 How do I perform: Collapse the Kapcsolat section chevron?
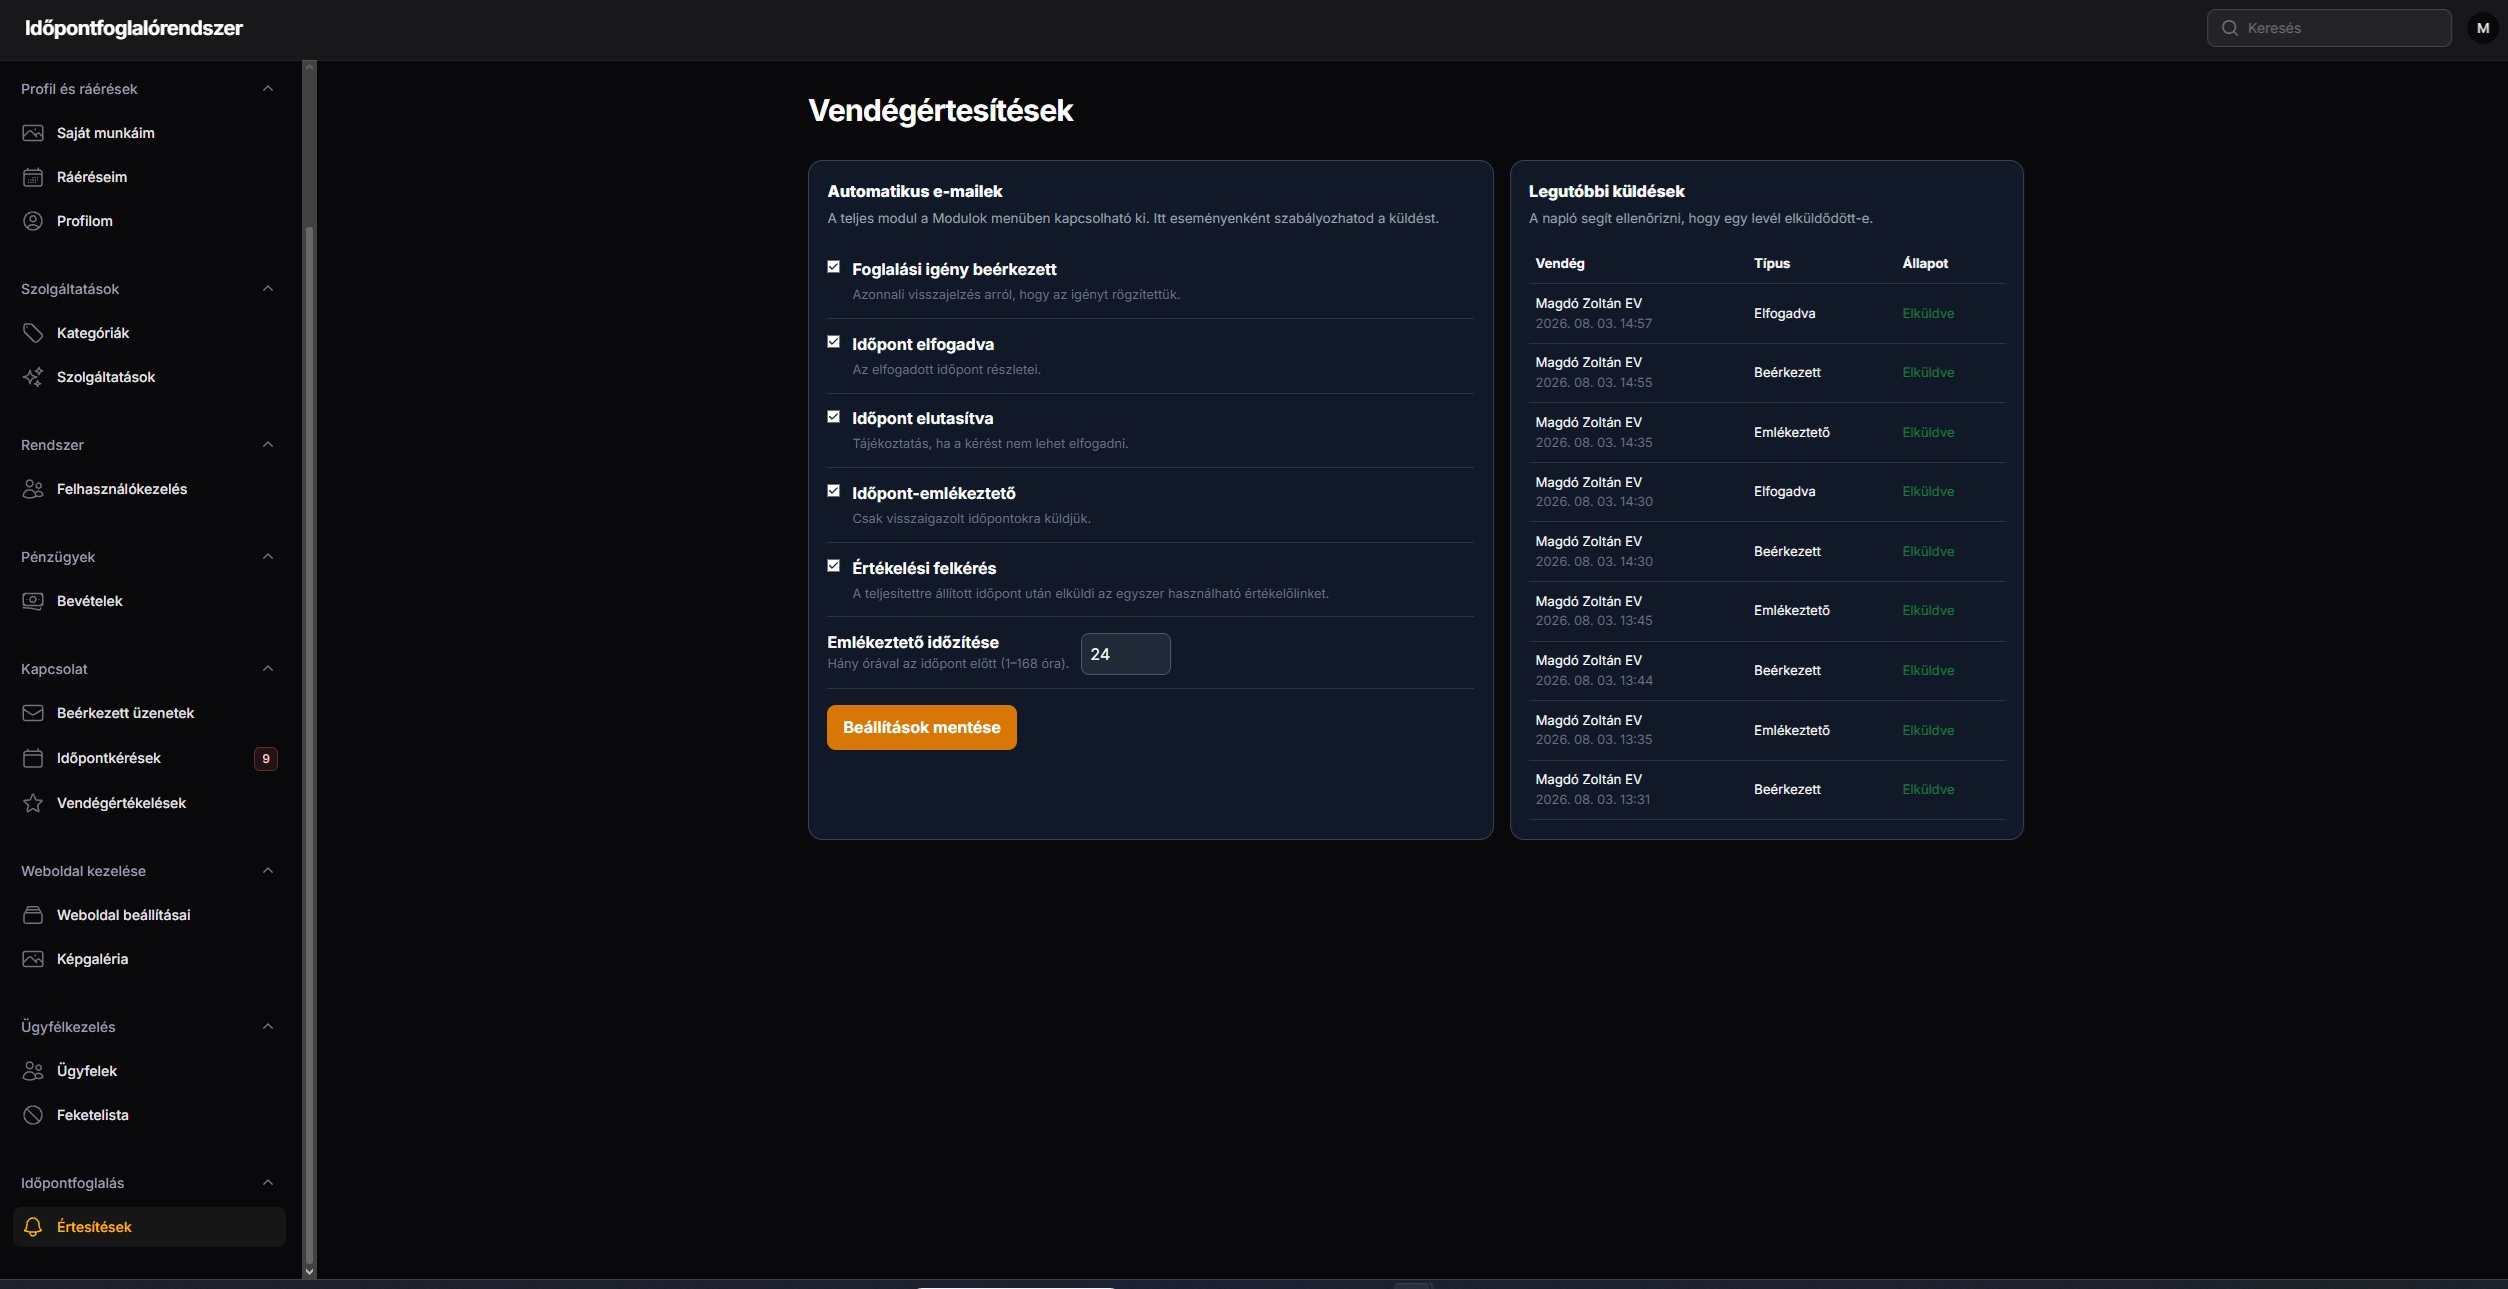267,669
